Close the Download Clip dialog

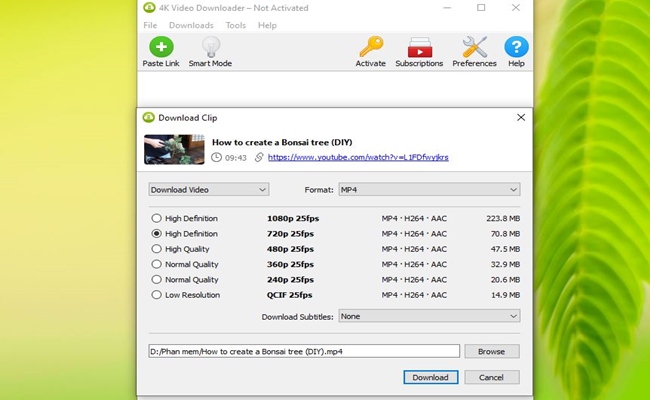(x=521, y=117)
